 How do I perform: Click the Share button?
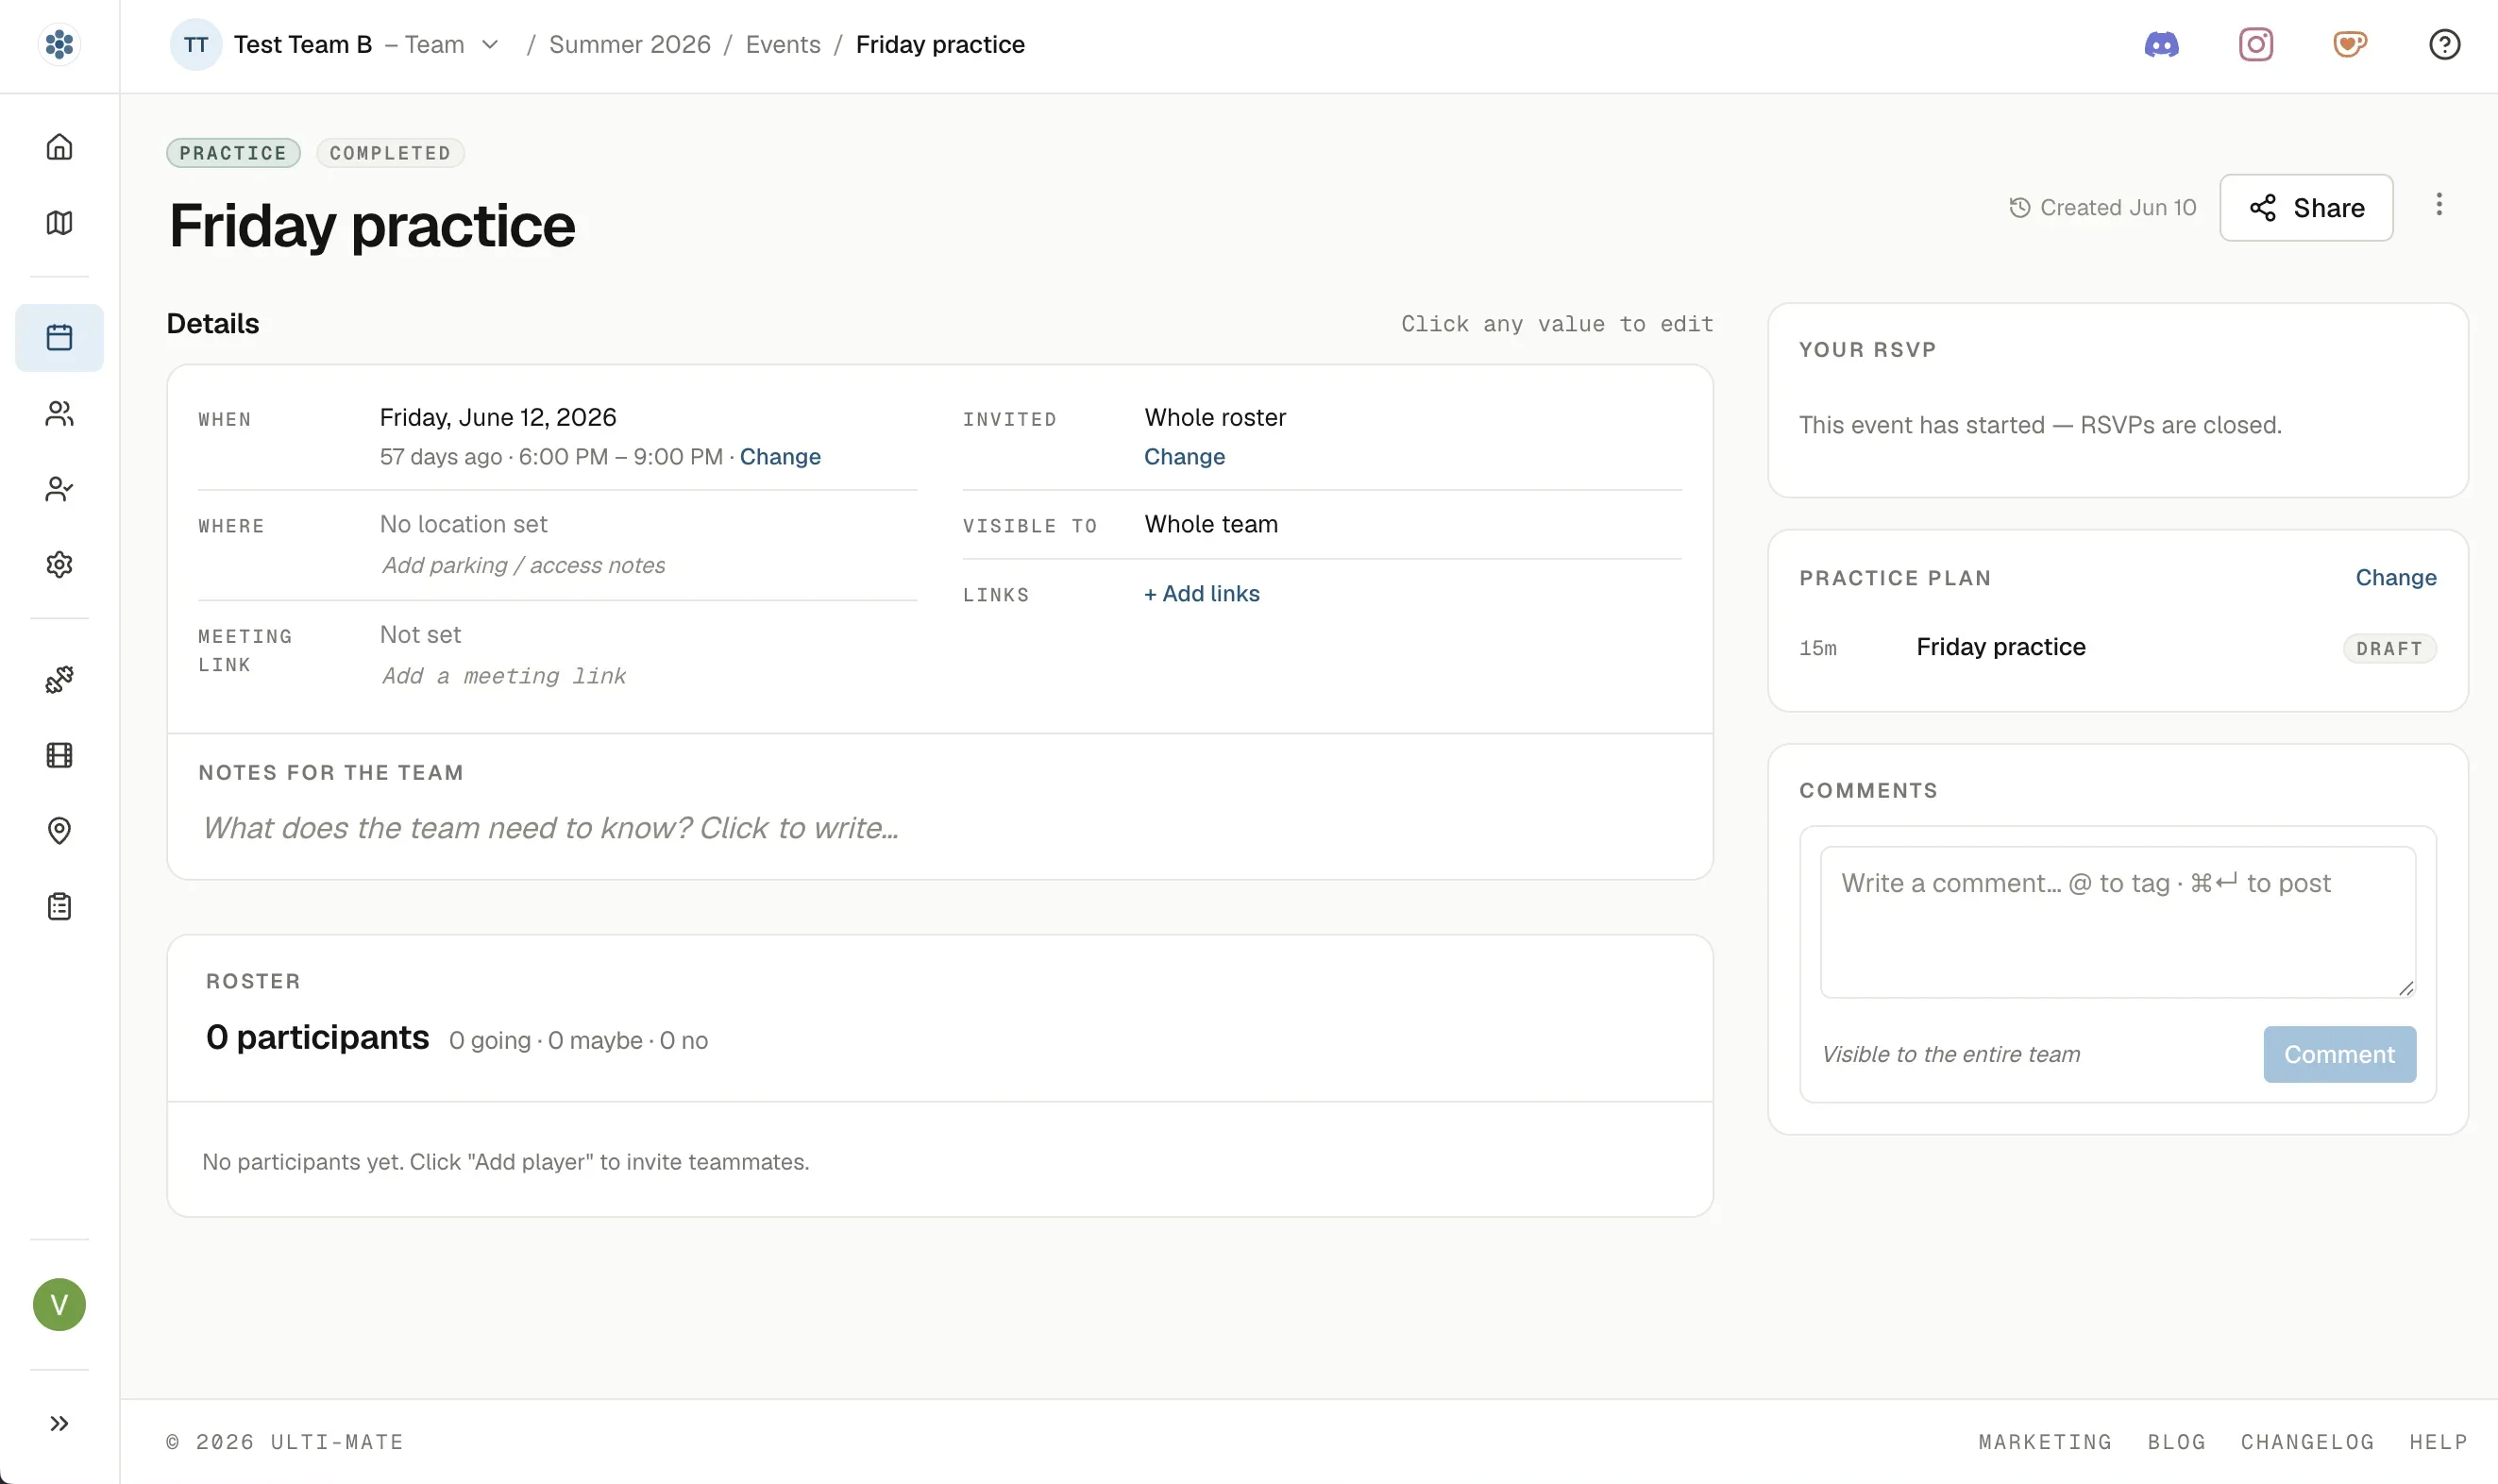point(2306,207)
